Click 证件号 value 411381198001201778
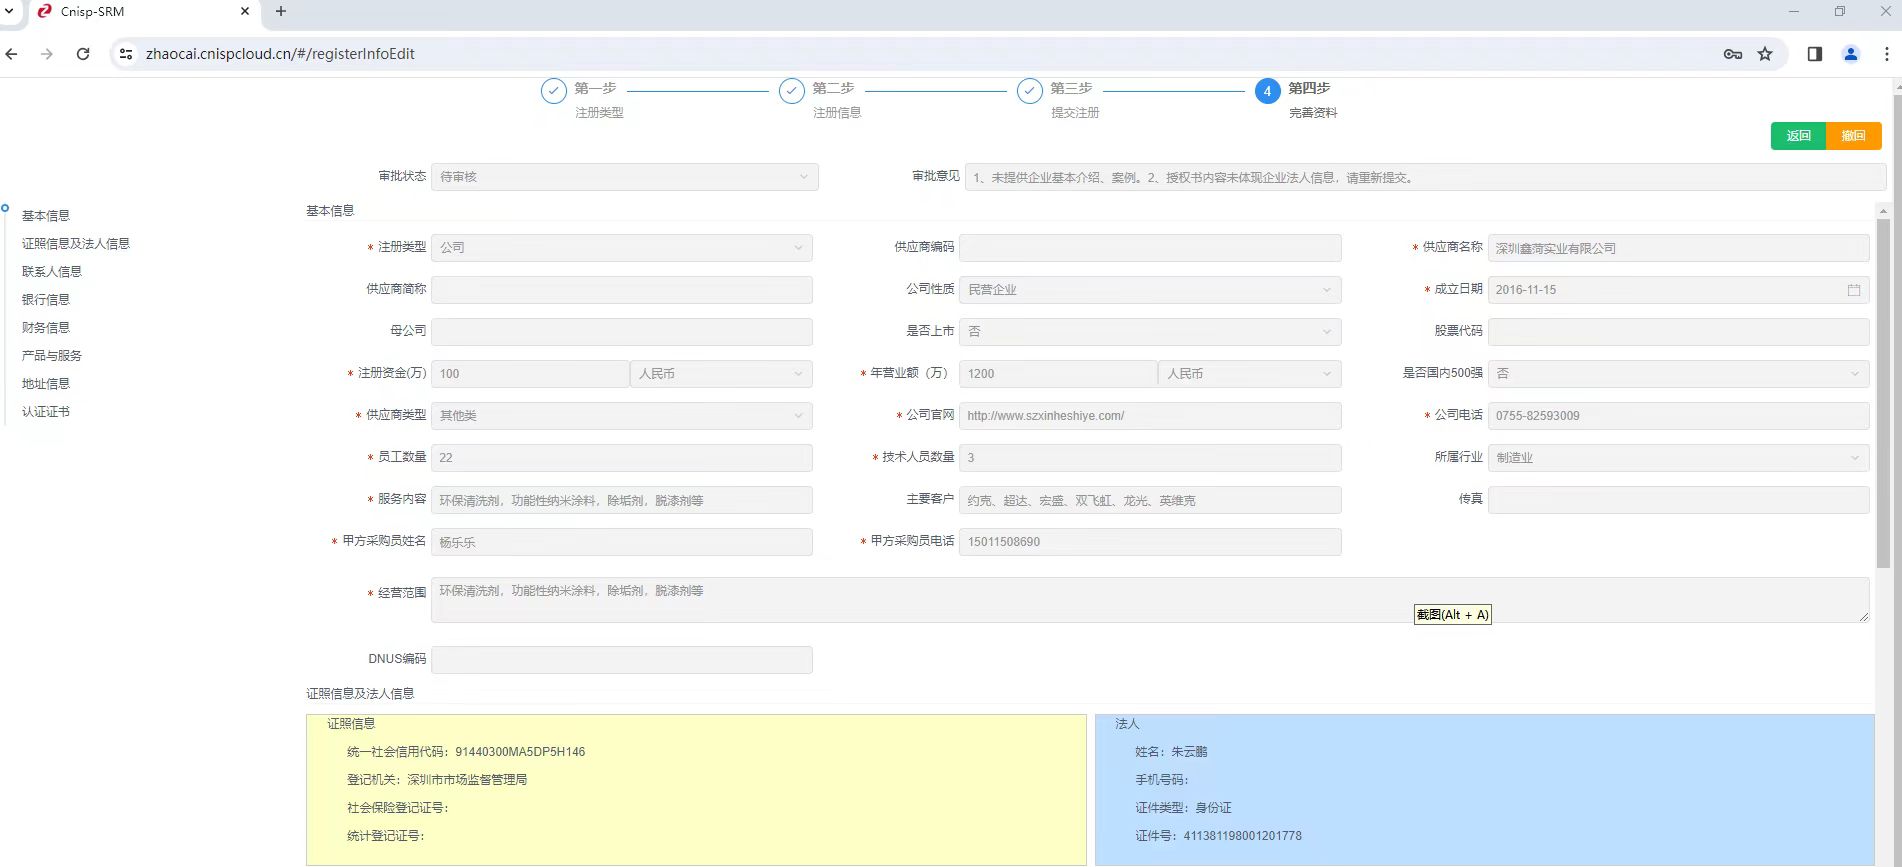 (x=1243, y=836)
